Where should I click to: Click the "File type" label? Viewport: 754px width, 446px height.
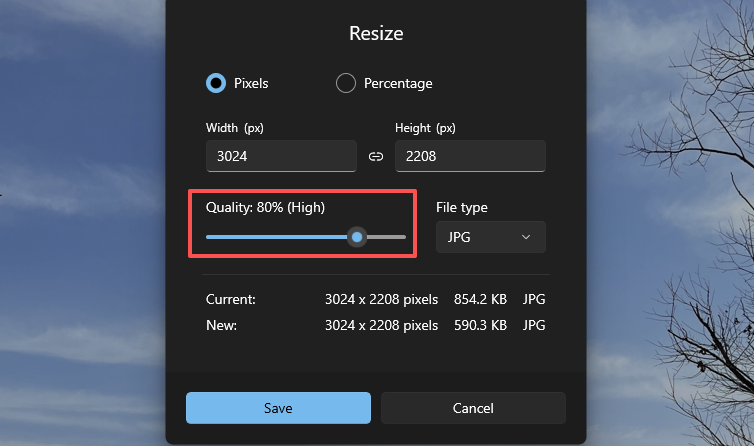462,207
